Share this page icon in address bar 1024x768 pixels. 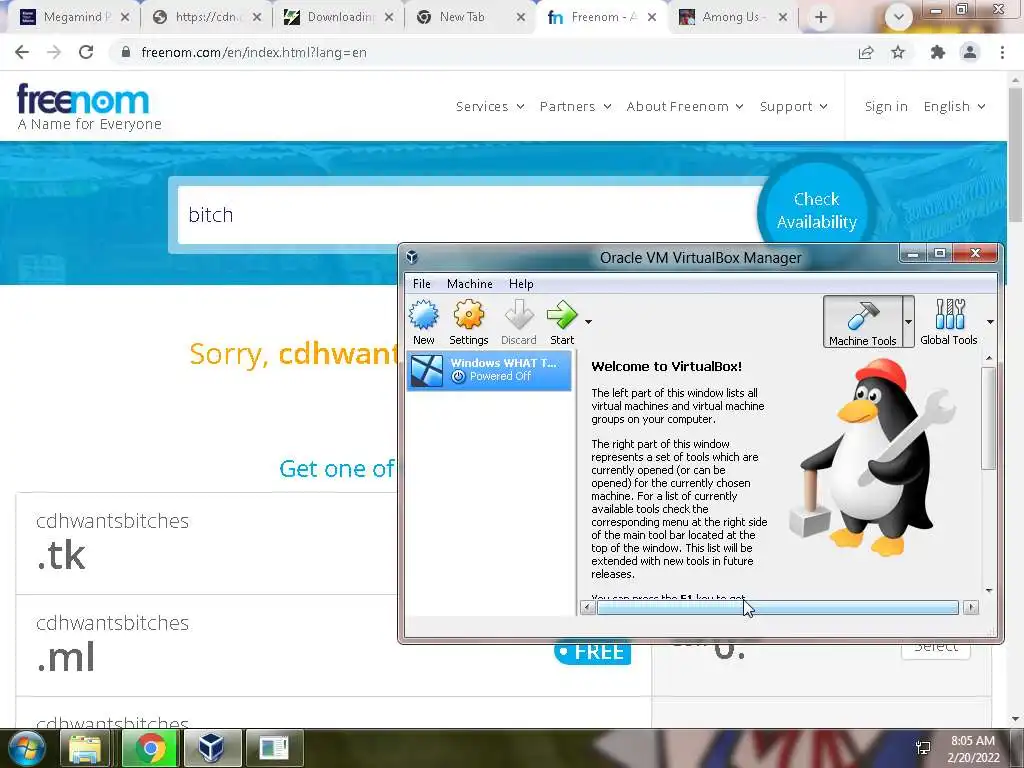tap(866, 52)
